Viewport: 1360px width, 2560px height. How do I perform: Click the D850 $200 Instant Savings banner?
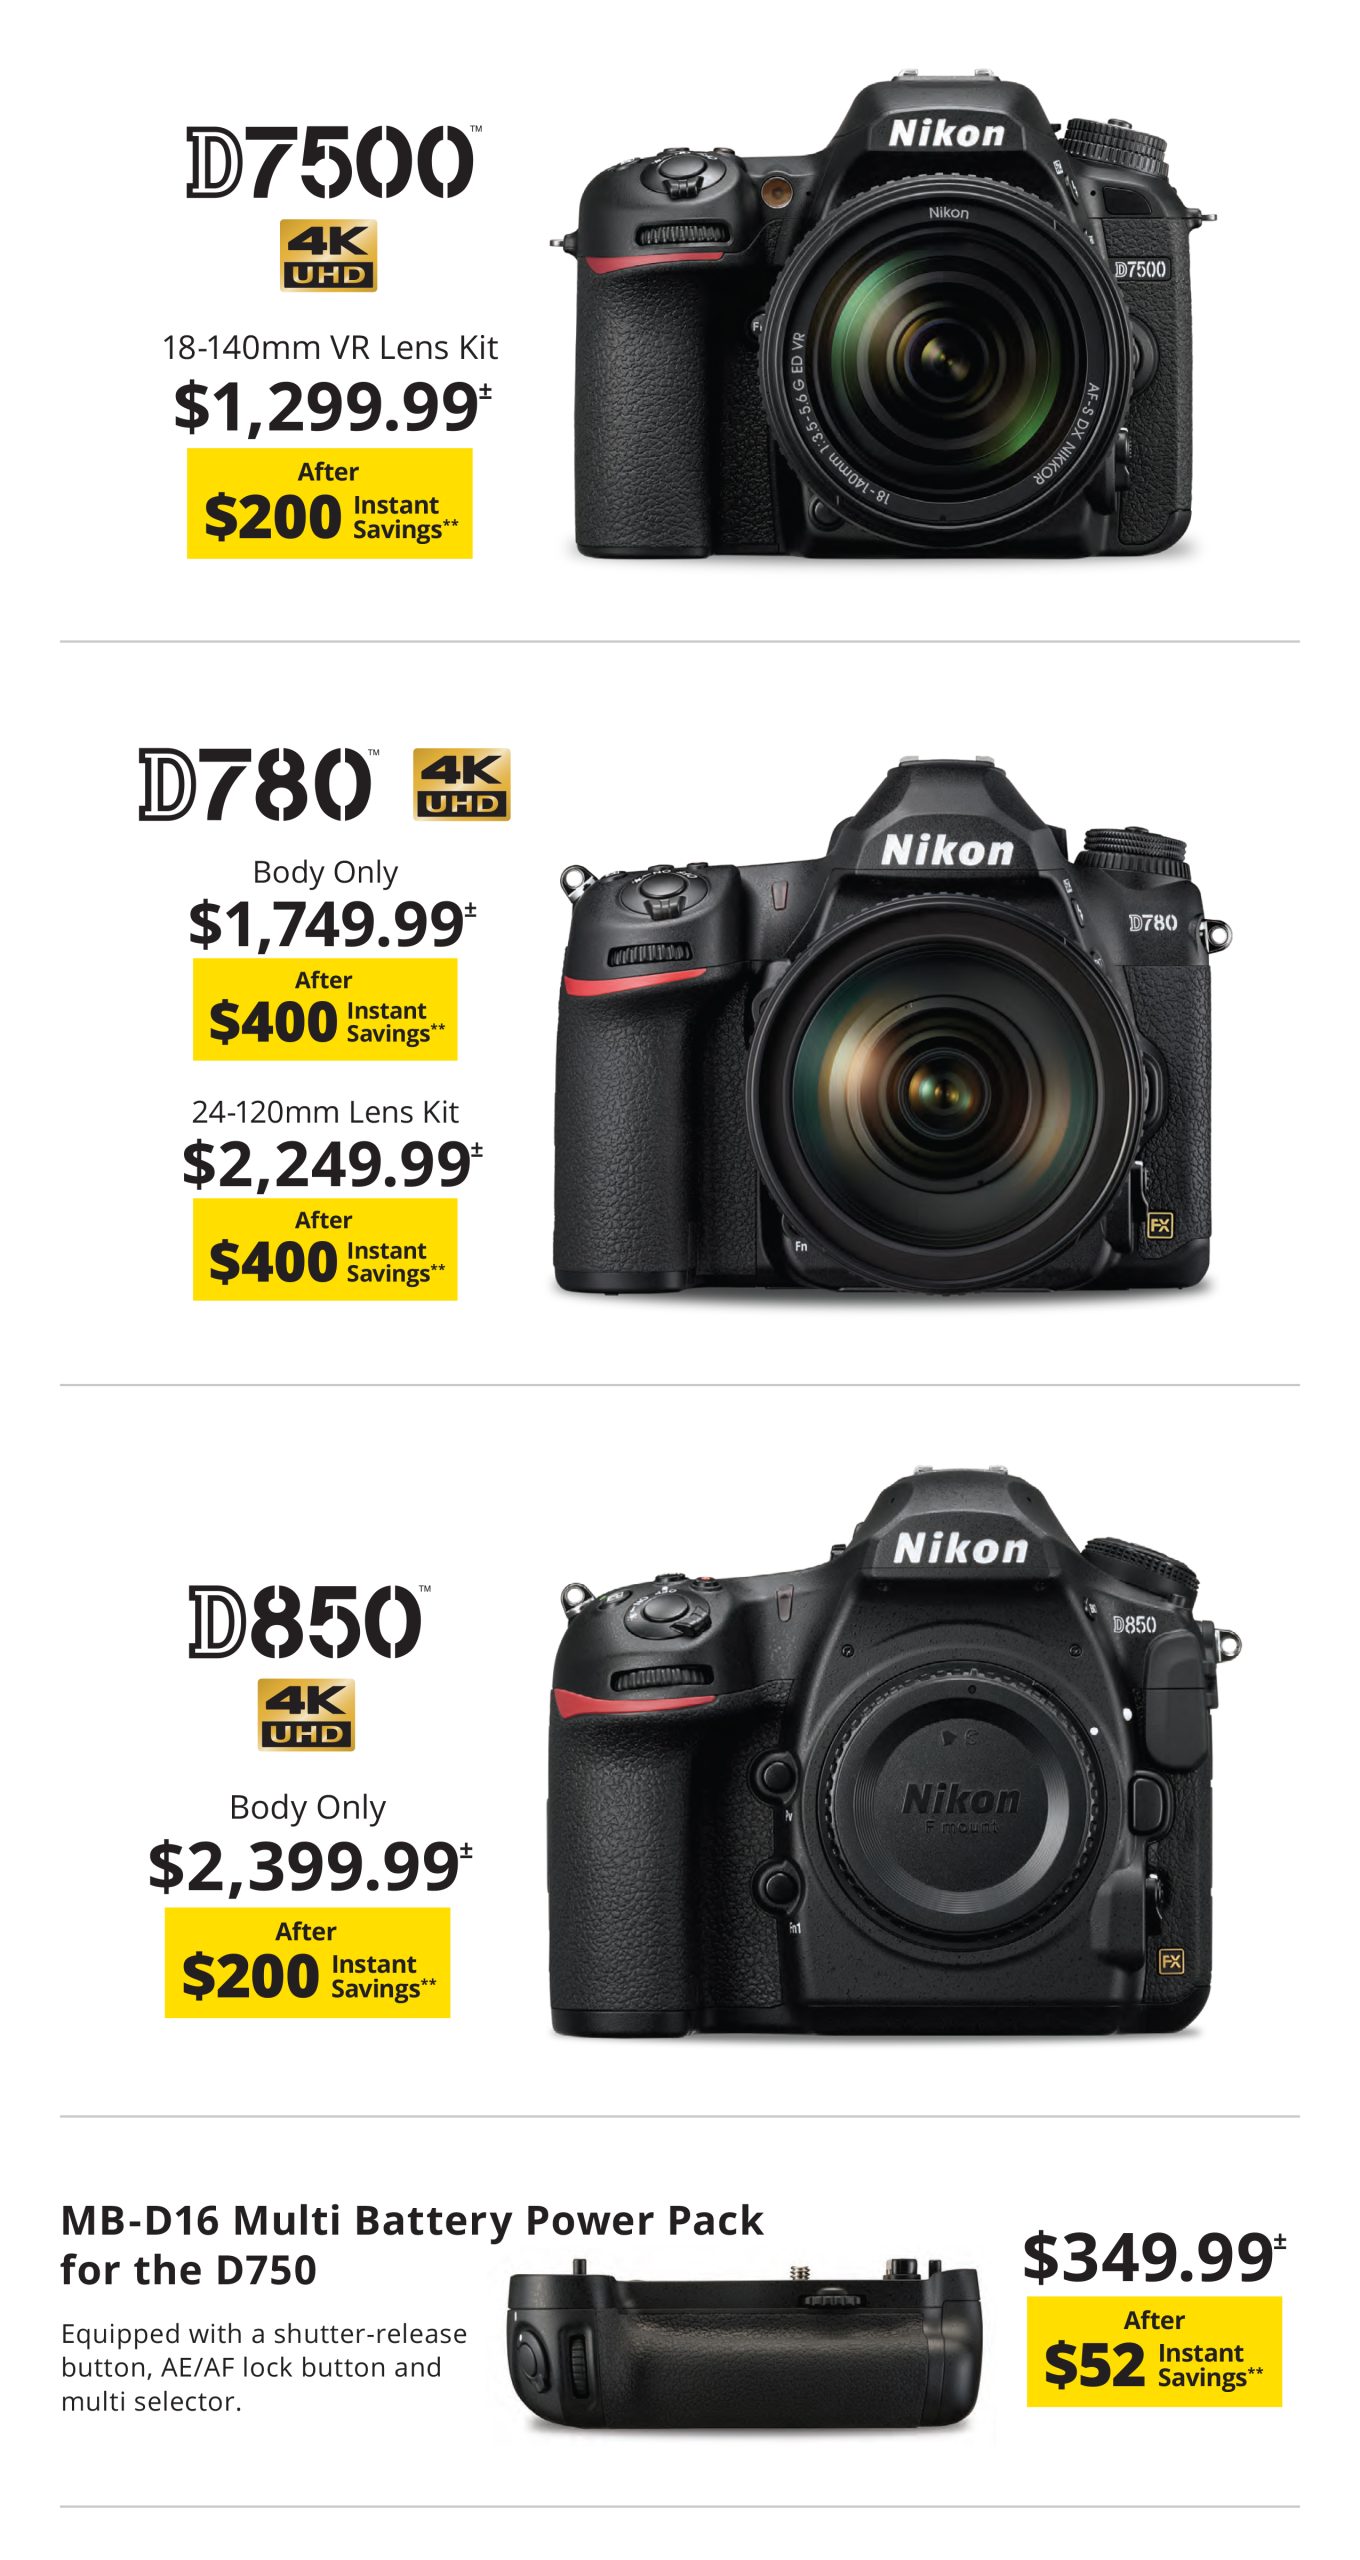[307, 1962]
